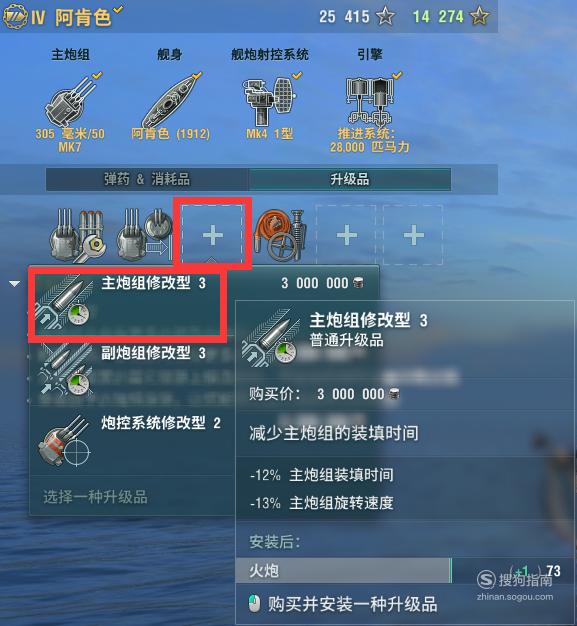Click the 3 000 000 credits price
Screen dimensions: 577x626
click(322, 283)
